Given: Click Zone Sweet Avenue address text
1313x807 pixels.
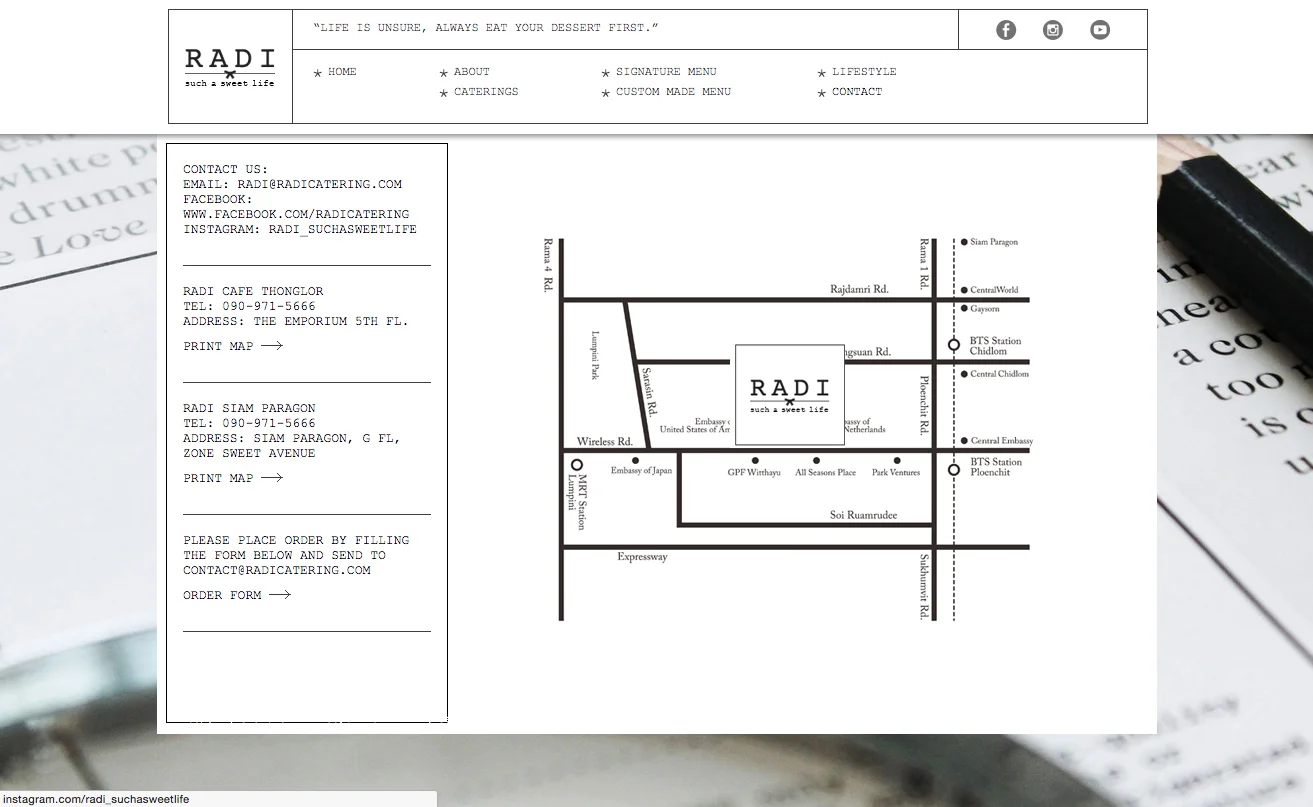Looking at the screenshot, I should coord(249,453).
